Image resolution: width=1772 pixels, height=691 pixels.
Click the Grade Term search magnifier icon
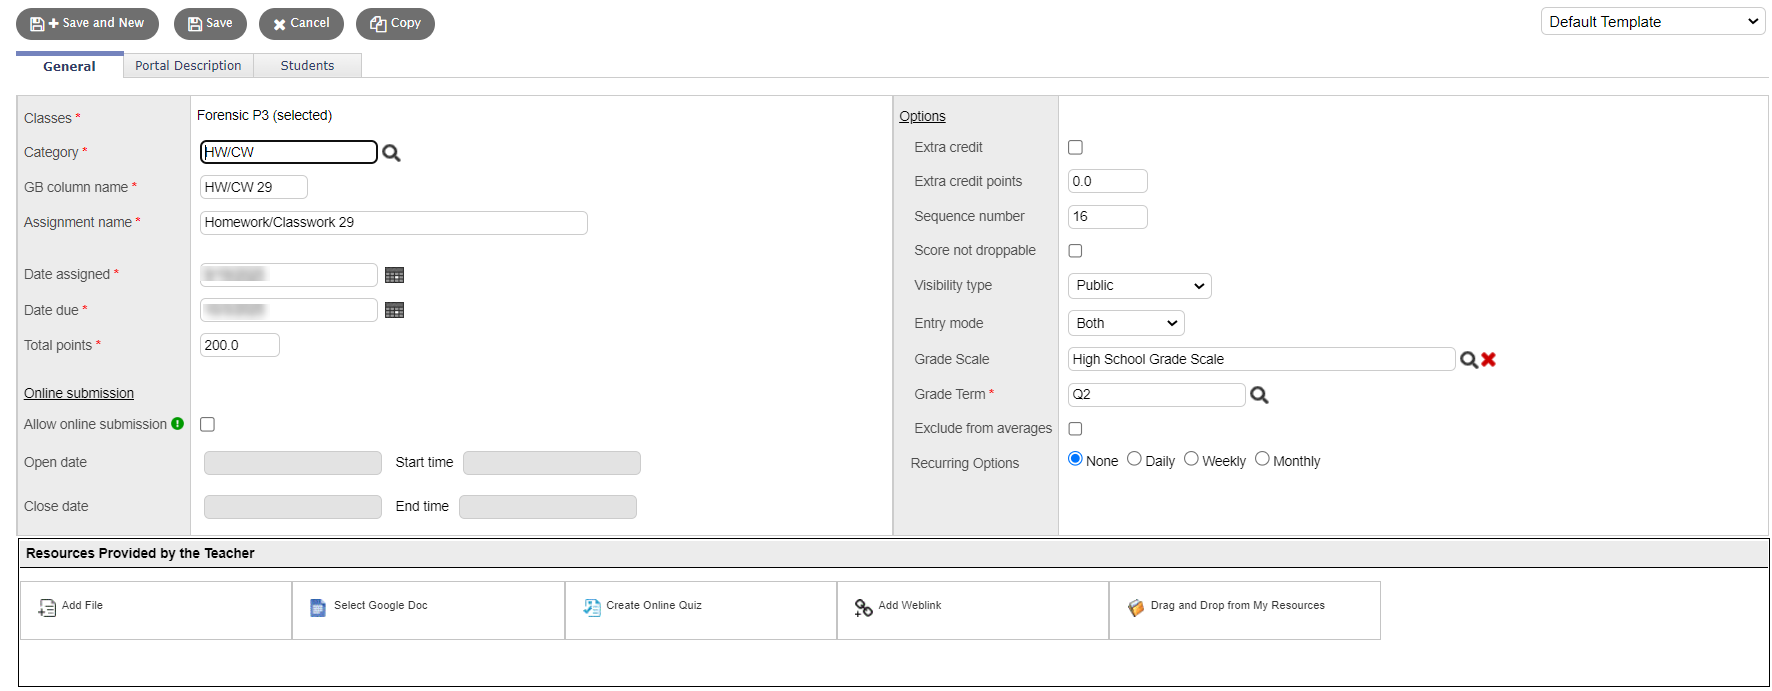tap(1259, 395)
